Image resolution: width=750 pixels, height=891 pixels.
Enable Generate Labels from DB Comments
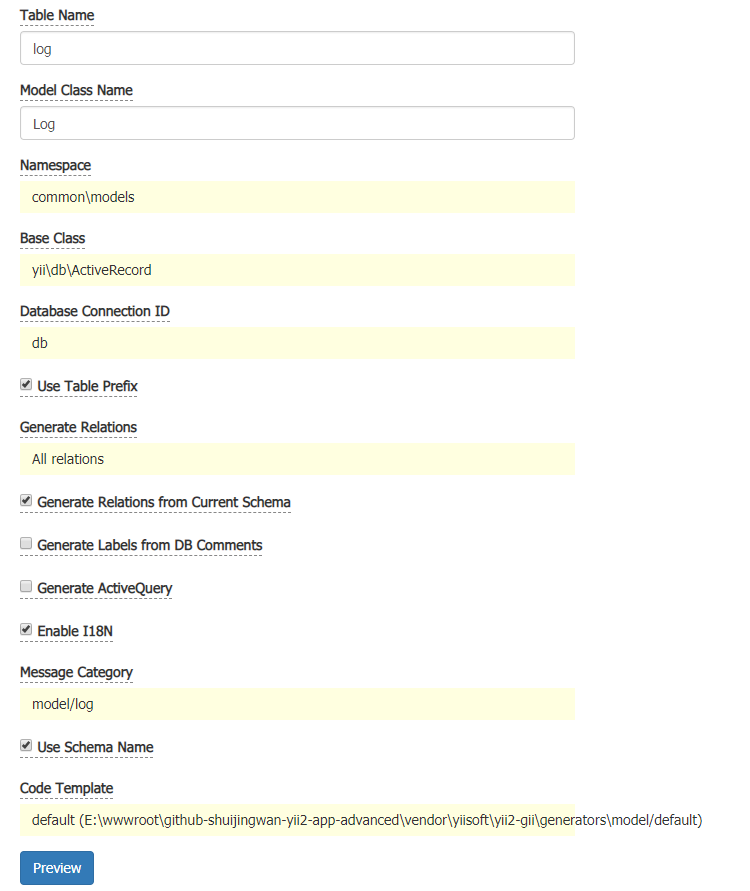27,544
